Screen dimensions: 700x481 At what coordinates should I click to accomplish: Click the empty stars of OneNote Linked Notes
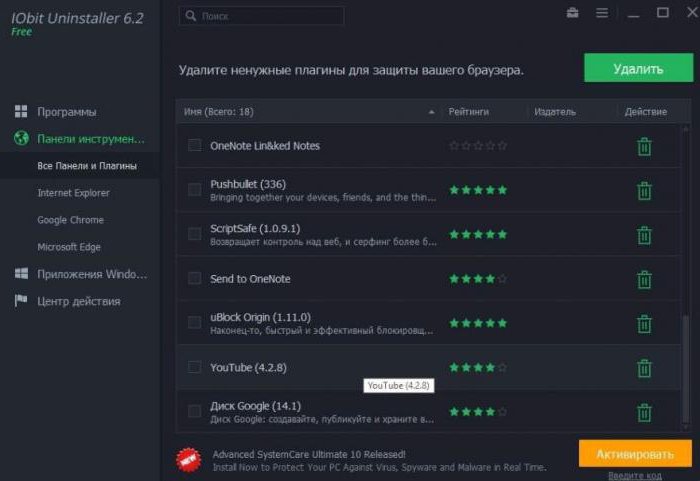click(478, 146)
